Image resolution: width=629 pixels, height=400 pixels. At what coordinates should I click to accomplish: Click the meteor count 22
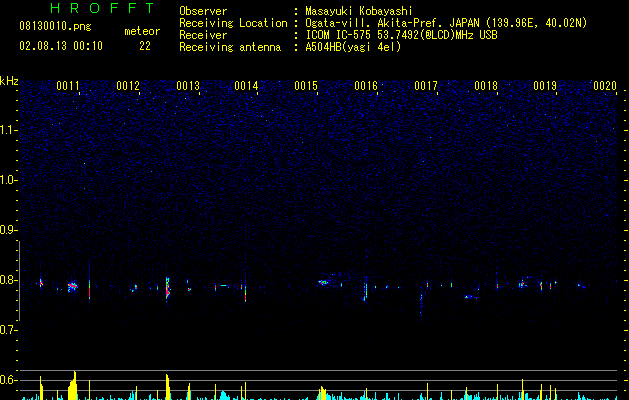click(145, 46)
